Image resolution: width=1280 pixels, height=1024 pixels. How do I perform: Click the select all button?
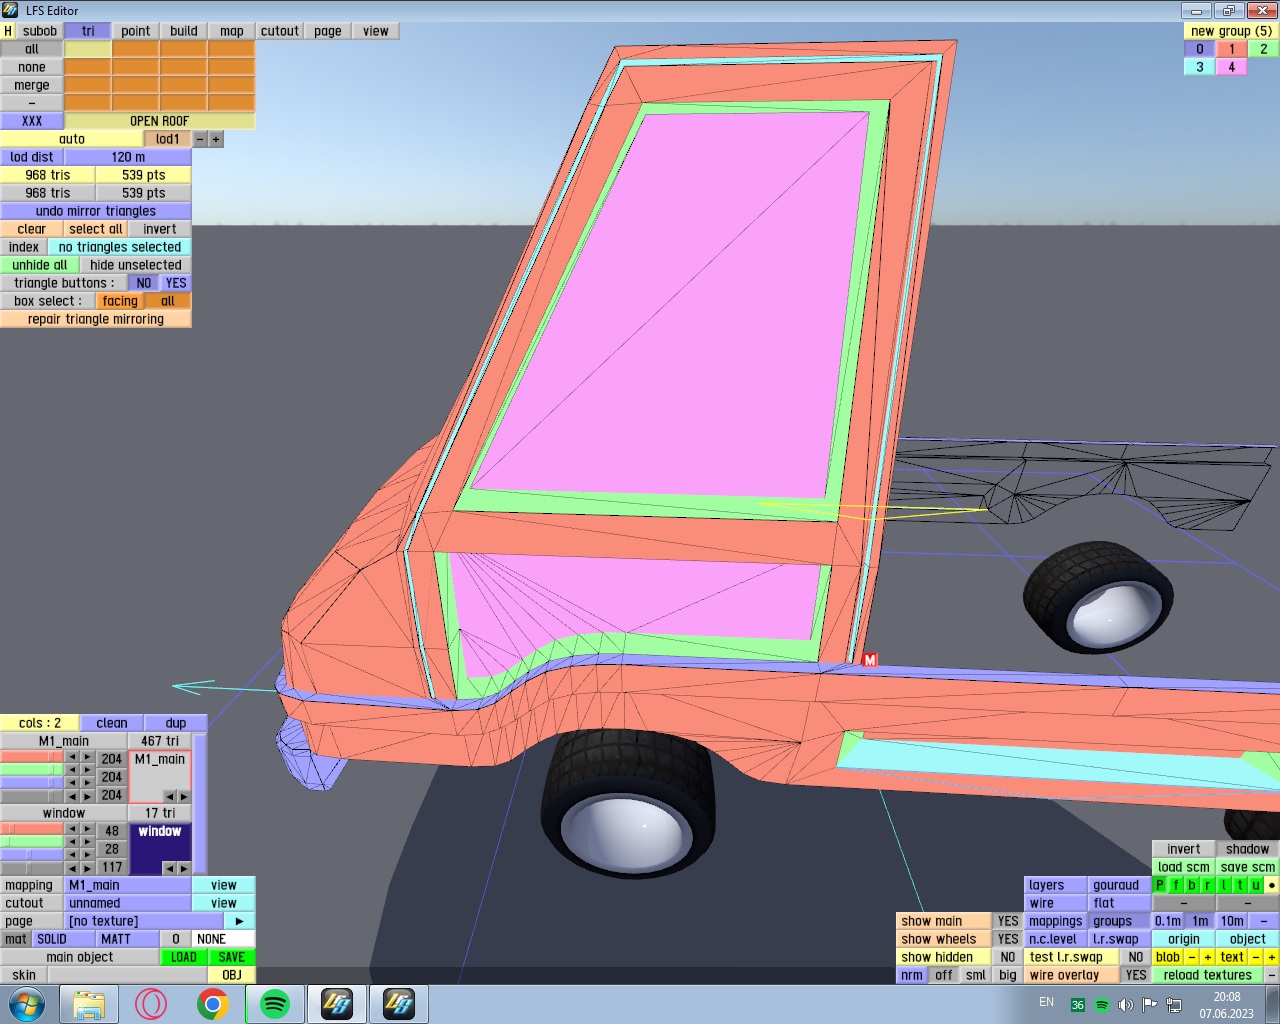coord(96,229)
